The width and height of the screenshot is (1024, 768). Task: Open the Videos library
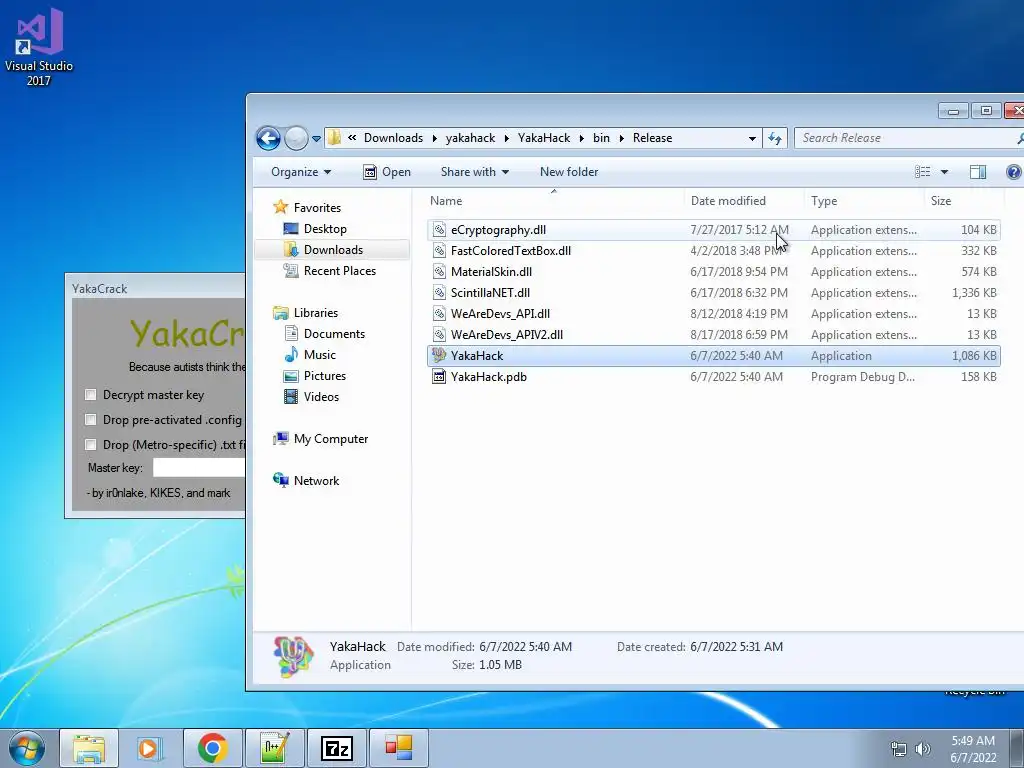[x=312, y=396]
